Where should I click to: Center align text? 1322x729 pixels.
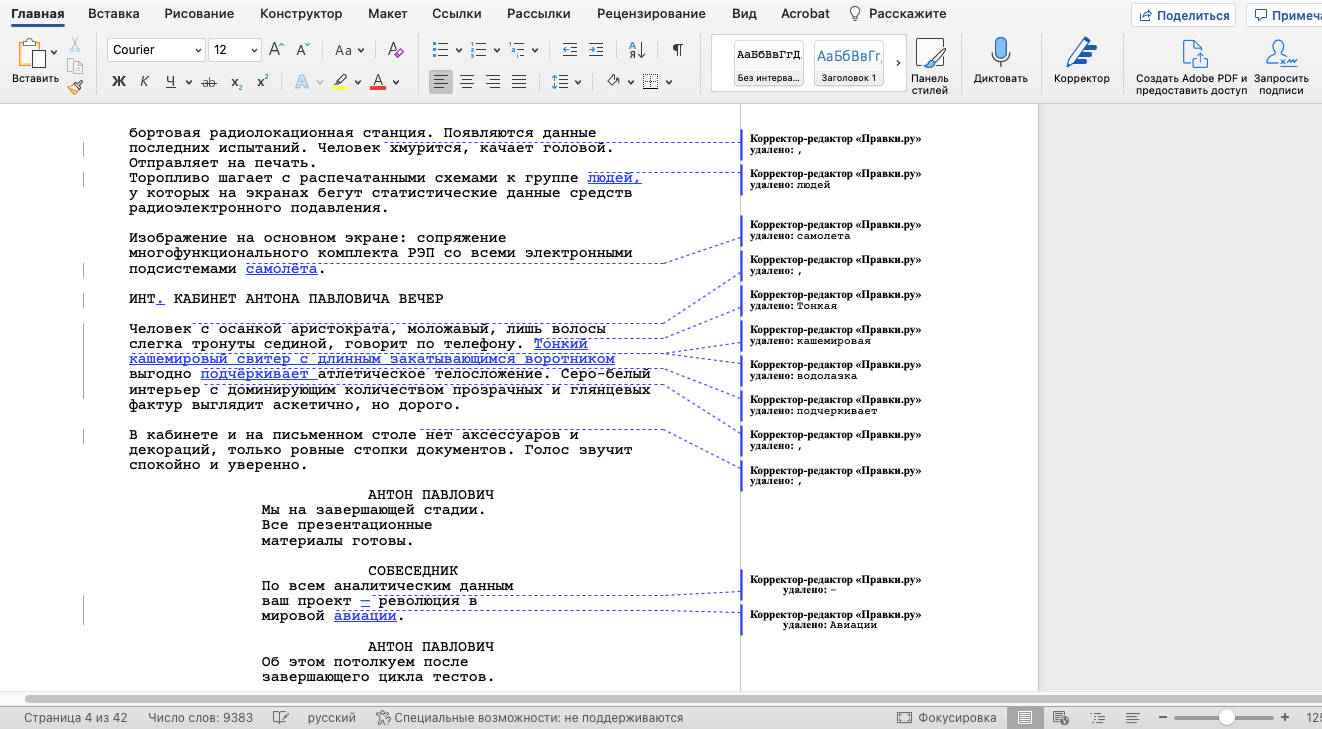click(x=467, y=82)
